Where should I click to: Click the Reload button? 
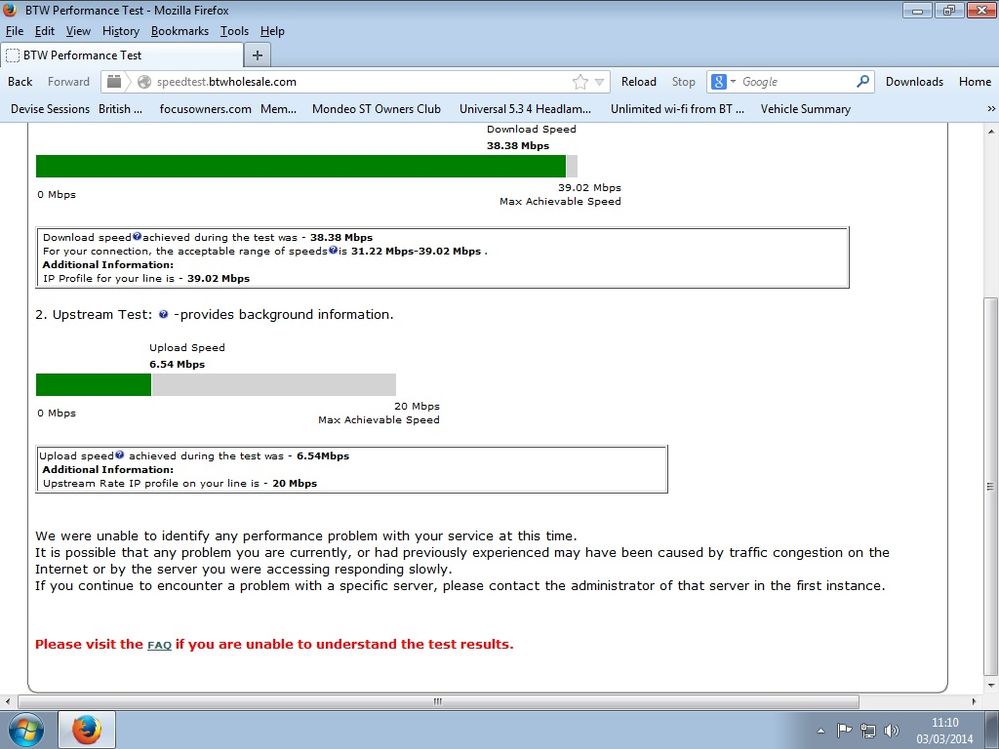click(x=638, y=82)
